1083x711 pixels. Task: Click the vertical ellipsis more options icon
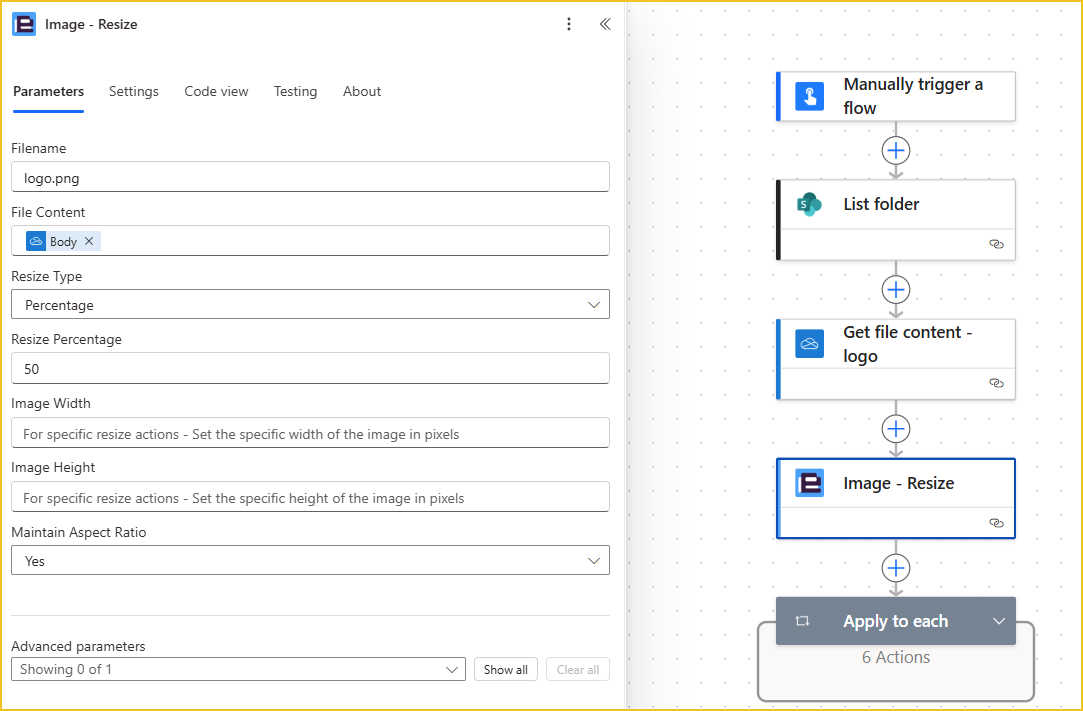coord(569,24)
